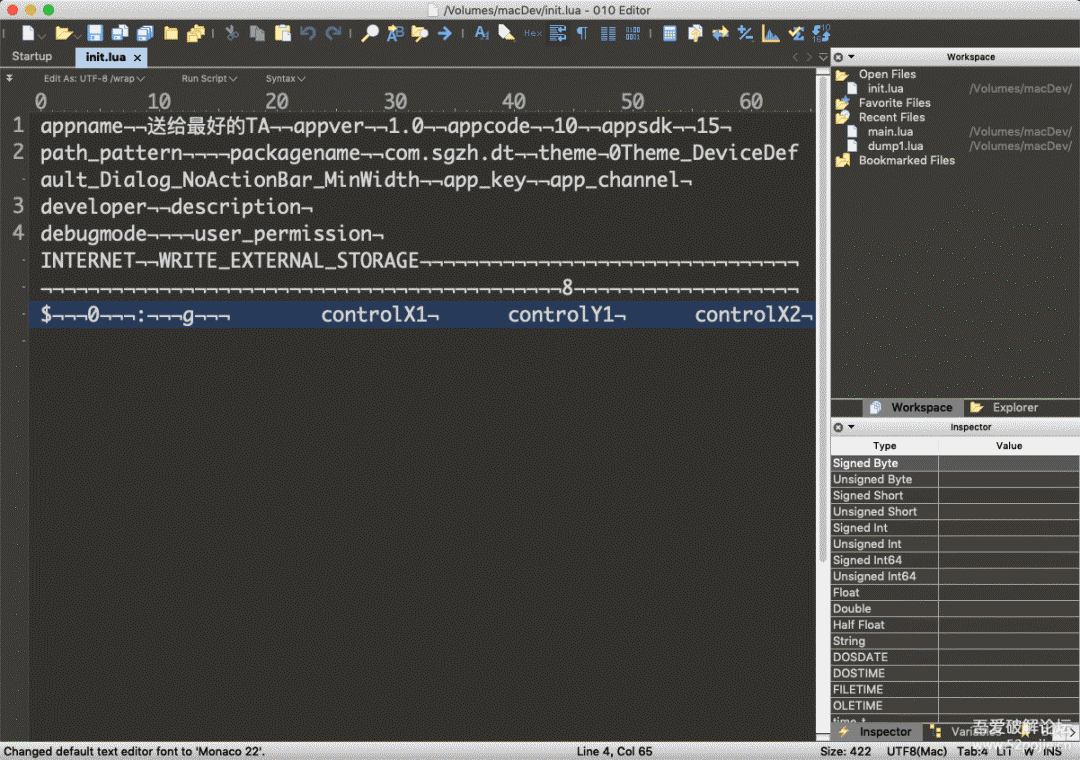Open the Find magnifier tool
Image resolution: width=1080 pixels, height=760 pixels.
click(x=369, y=33)
